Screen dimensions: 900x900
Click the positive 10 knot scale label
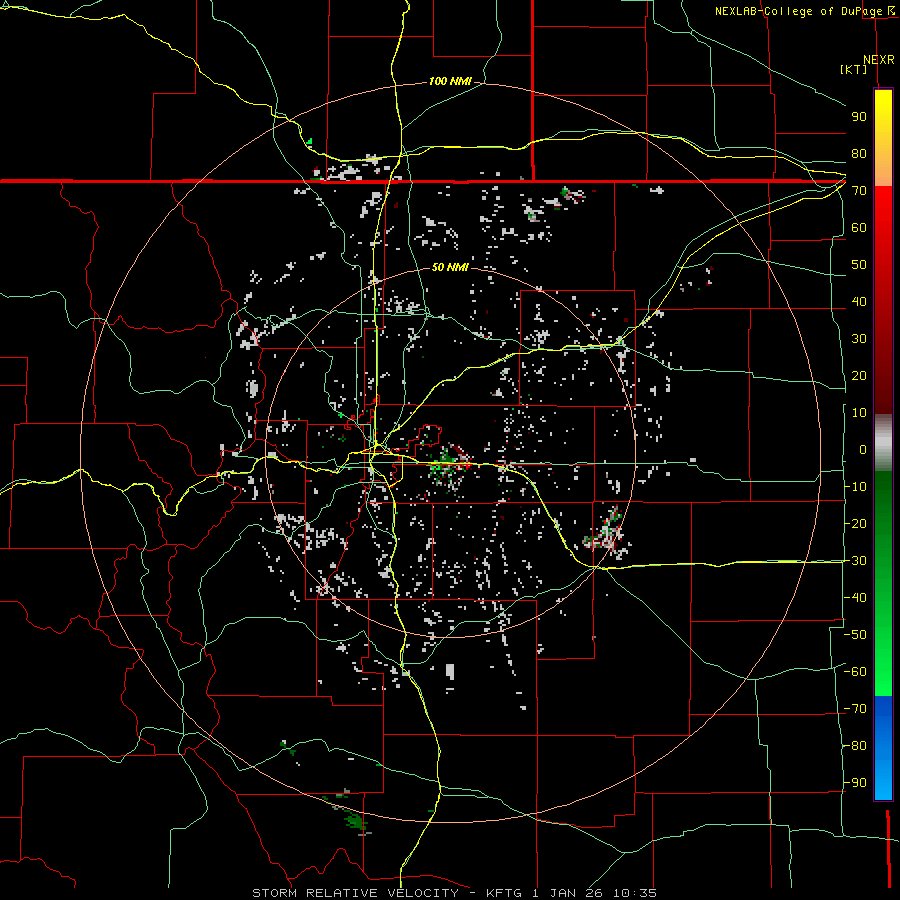click(859, 413)
